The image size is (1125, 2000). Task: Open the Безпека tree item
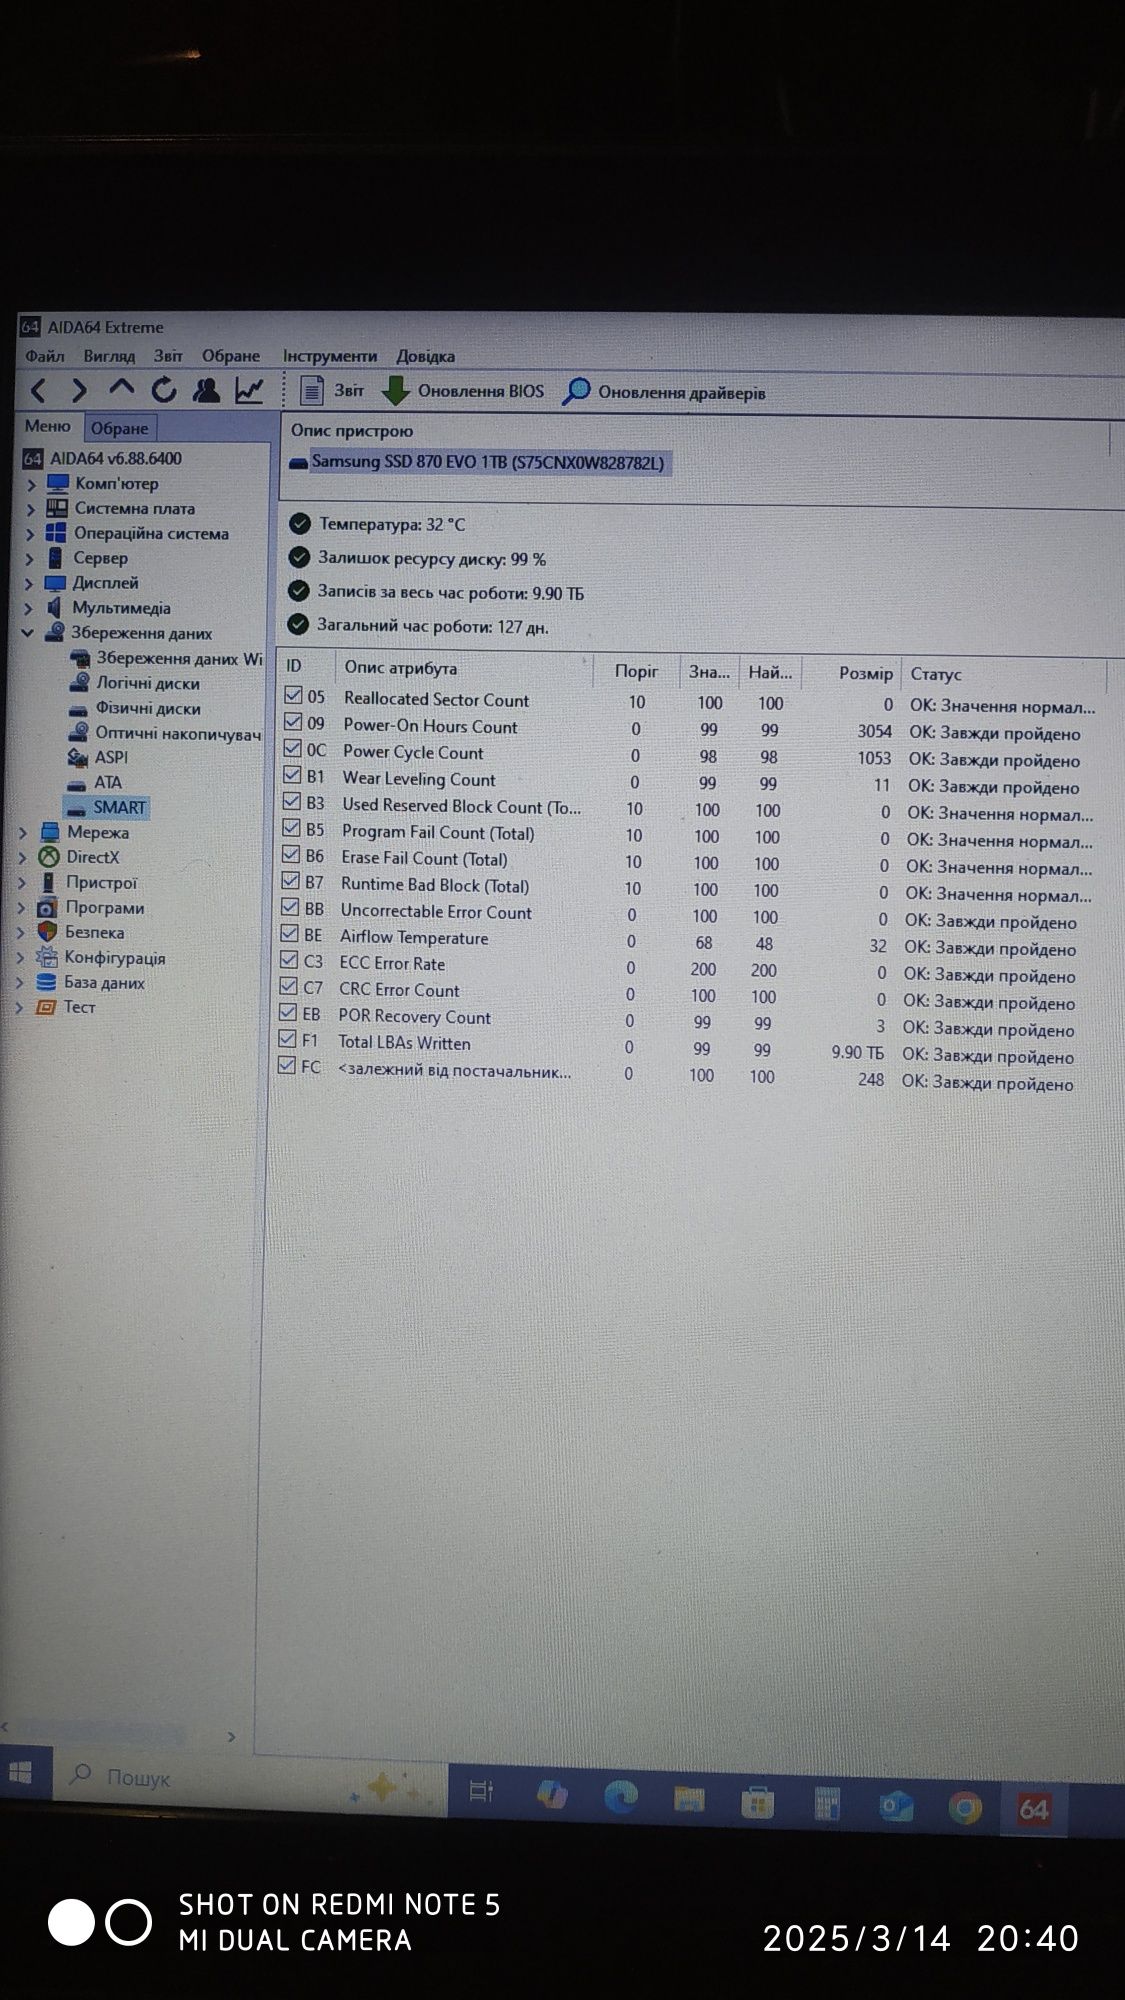tap(82, 932)
